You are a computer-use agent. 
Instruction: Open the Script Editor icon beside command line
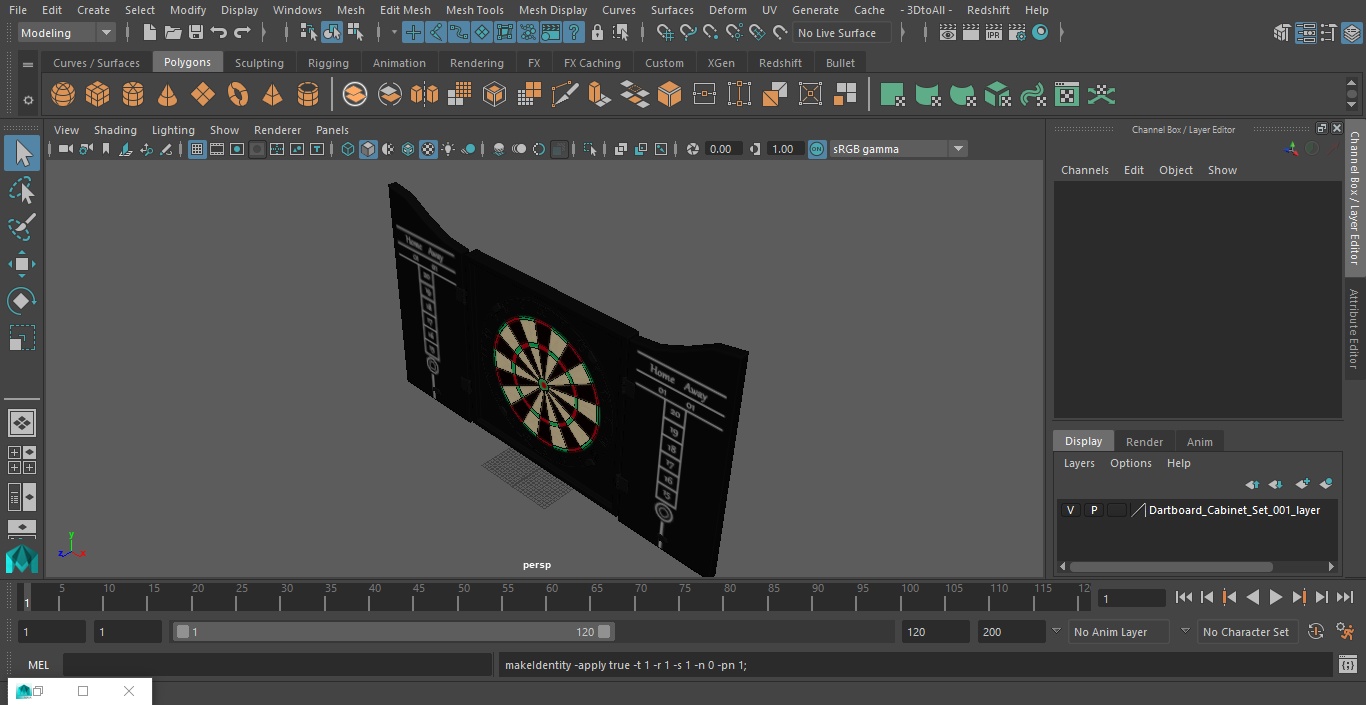click(1348, 665)
